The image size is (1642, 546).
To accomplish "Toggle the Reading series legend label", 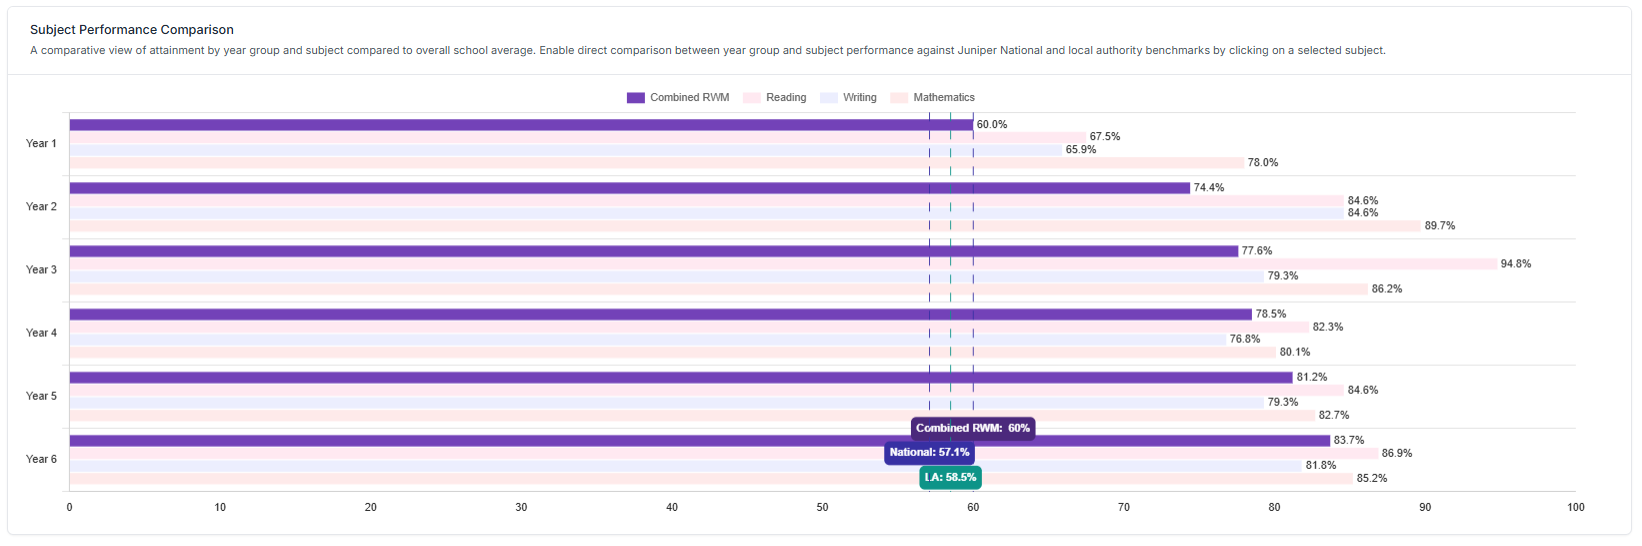I will coord(785,98).
